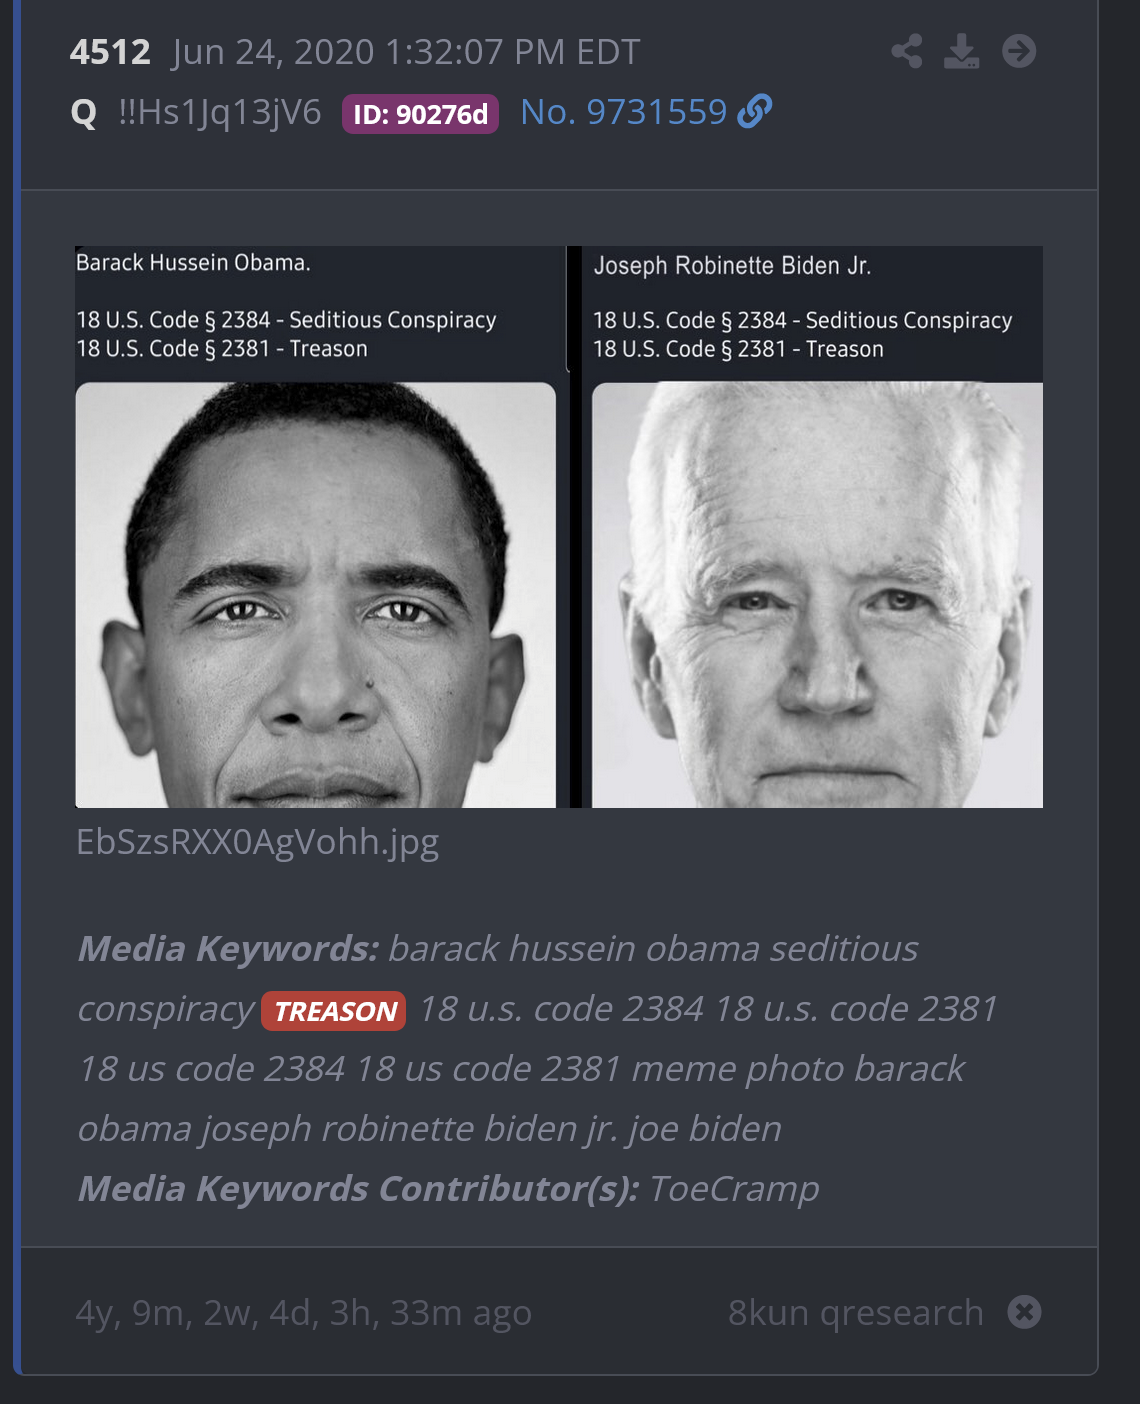This screenshot has height=1404, width=1140.
Task: Open the Biden portrait image
Action: coord(817,595)
